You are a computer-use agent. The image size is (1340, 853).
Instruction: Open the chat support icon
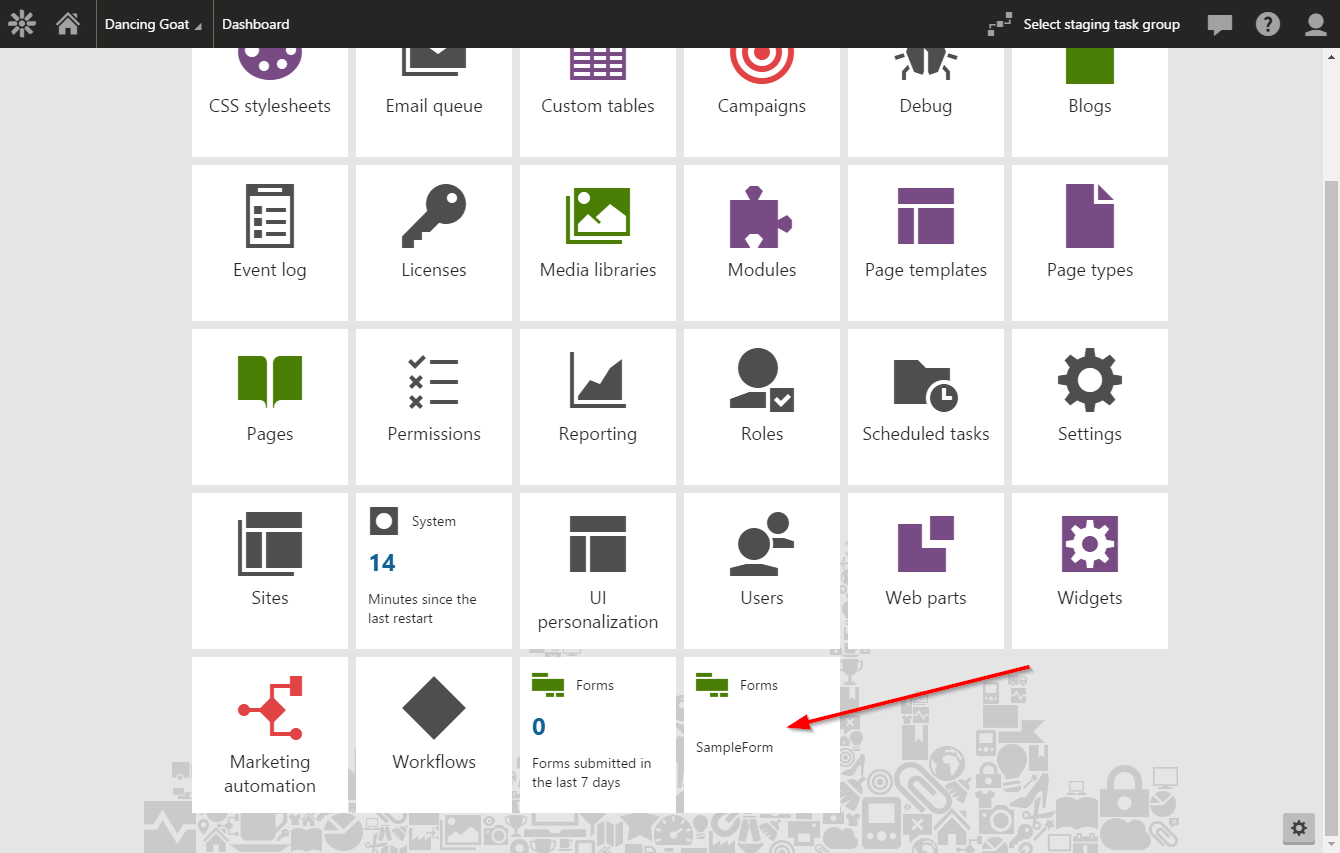point(1220,24)
